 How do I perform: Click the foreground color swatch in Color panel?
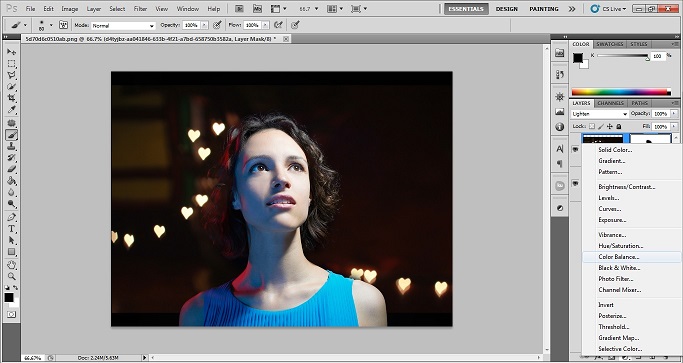coord(578,58)
